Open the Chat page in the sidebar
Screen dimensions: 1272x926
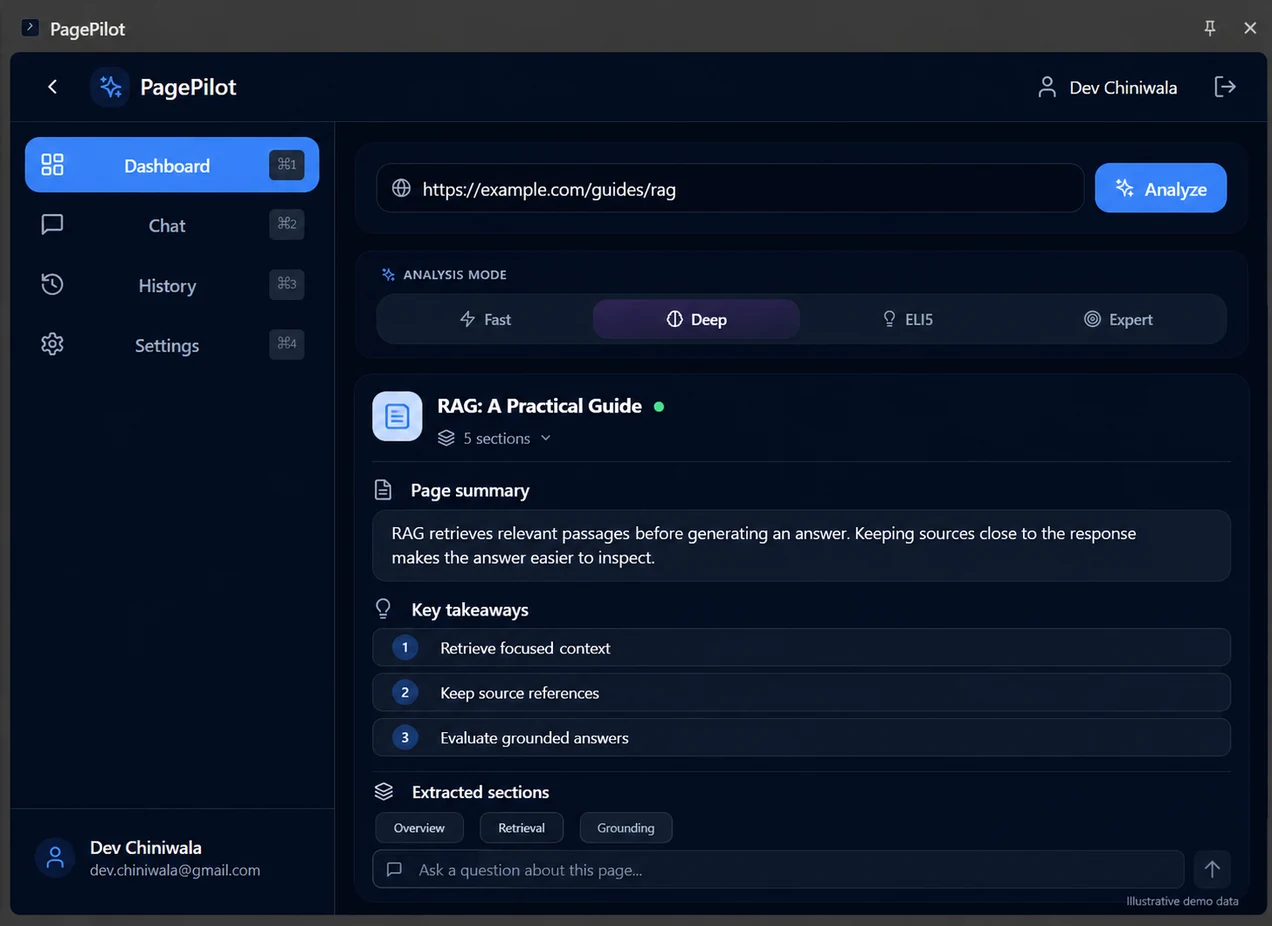[x=172, y=225]
